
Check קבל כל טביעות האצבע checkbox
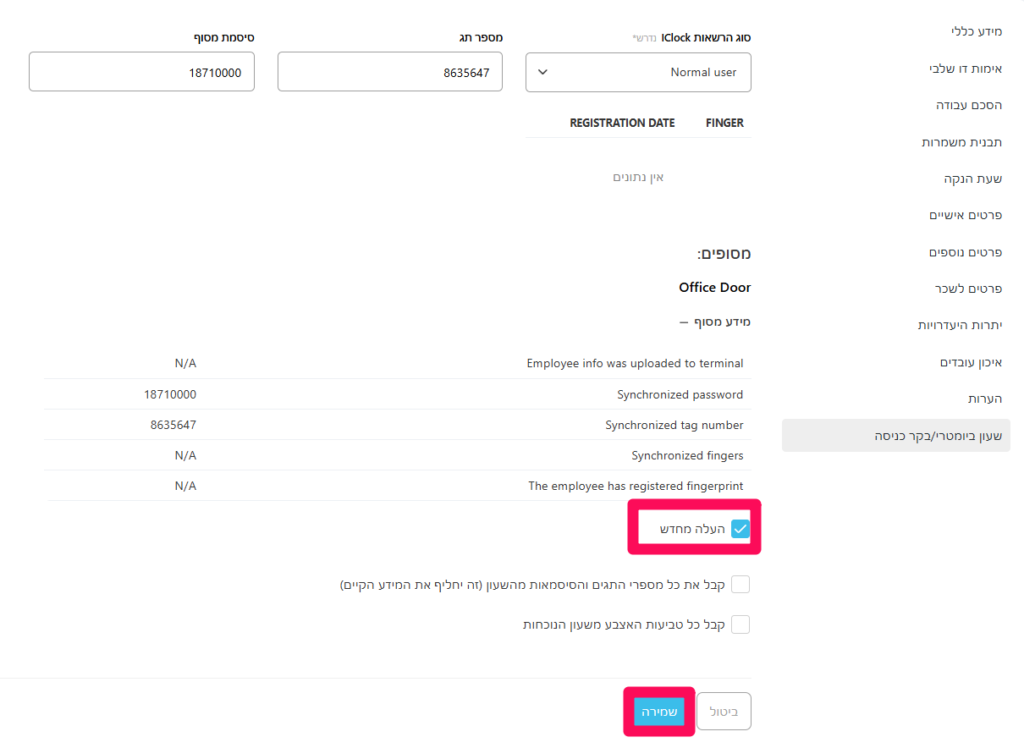coord(740,624)
